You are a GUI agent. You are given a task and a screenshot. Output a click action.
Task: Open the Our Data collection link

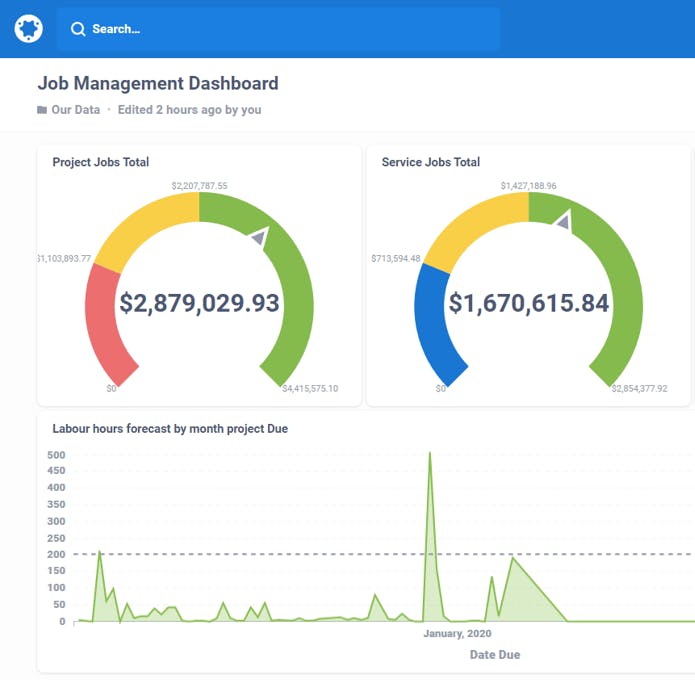tap(76, 110)
